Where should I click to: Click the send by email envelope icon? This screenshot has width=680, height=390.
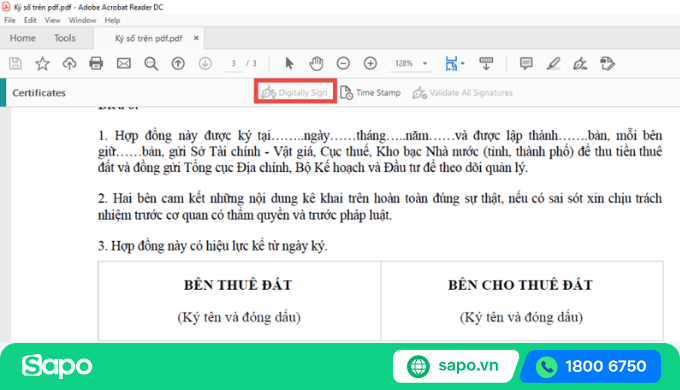(x=124, y=64)
